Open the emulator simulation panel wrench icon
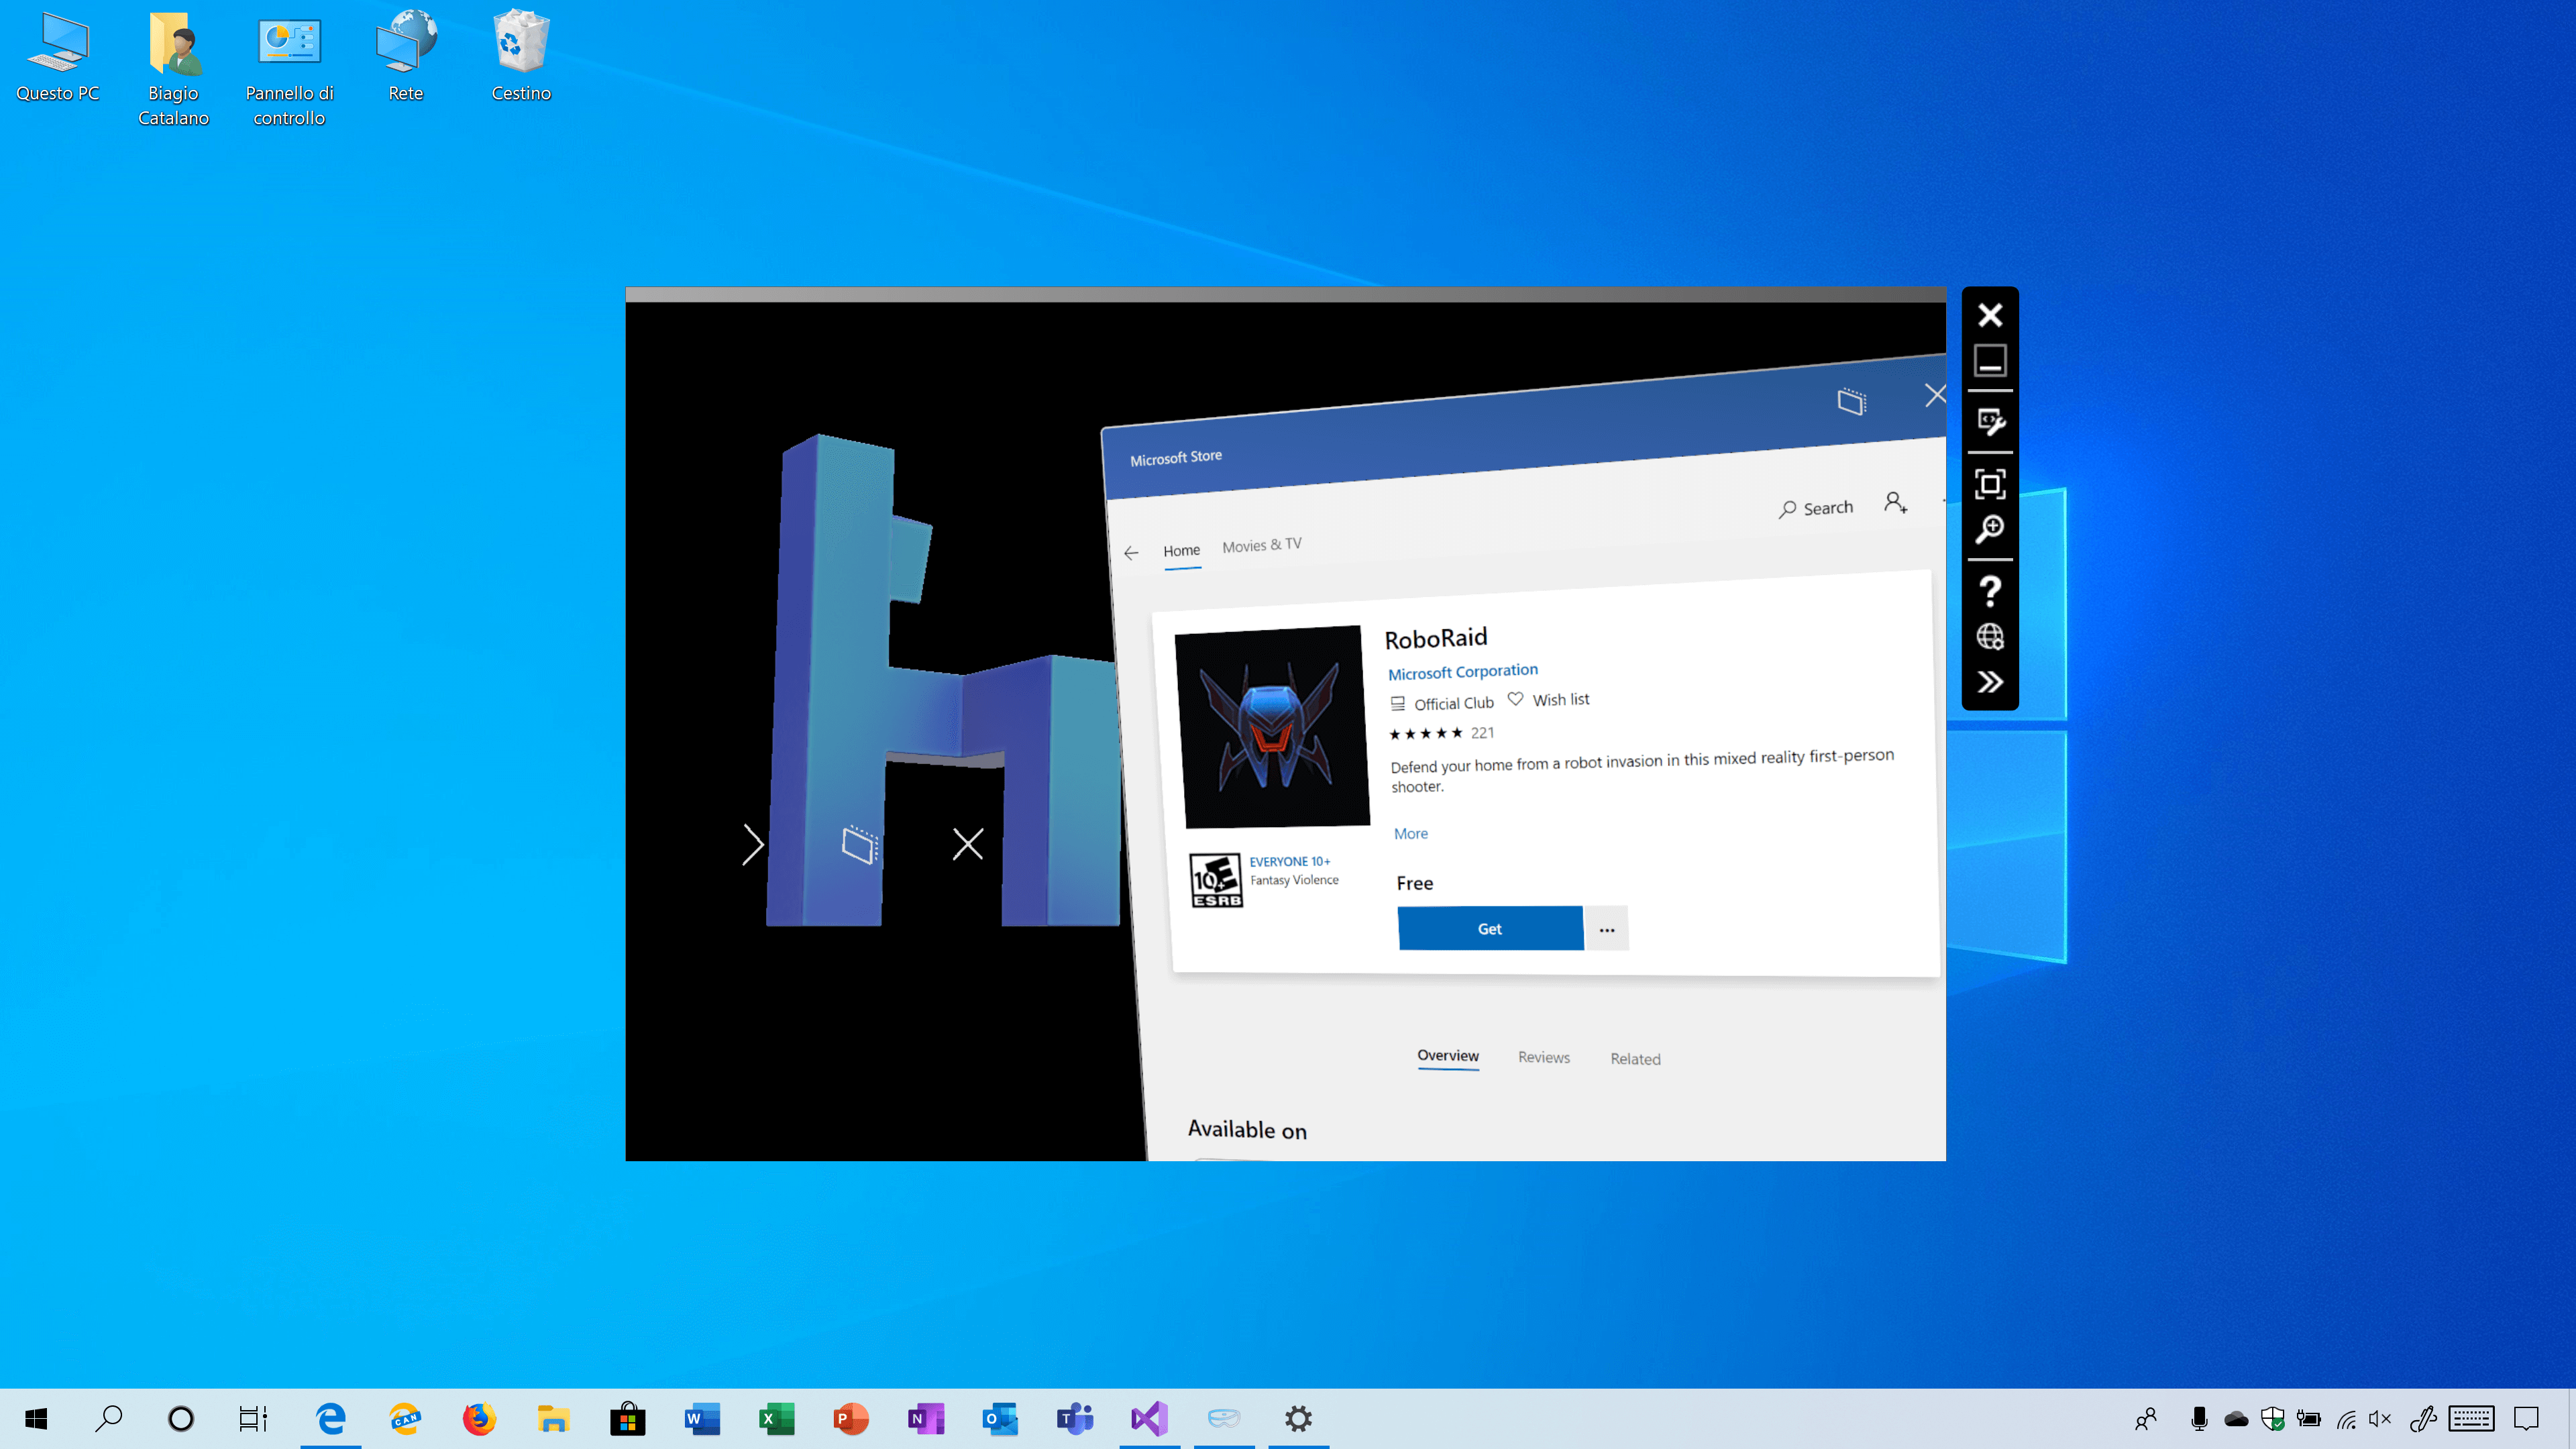 point(1990,422)
